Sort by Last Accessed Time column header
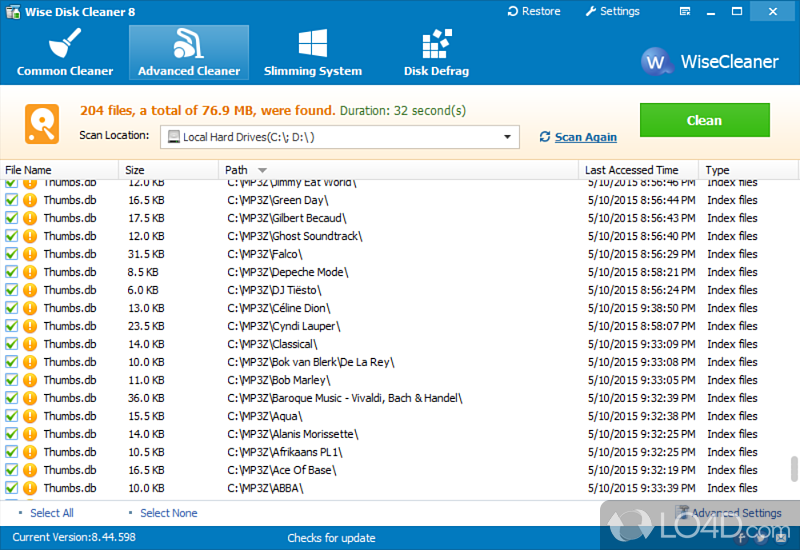The image size is (800, 550). (631, 170)
